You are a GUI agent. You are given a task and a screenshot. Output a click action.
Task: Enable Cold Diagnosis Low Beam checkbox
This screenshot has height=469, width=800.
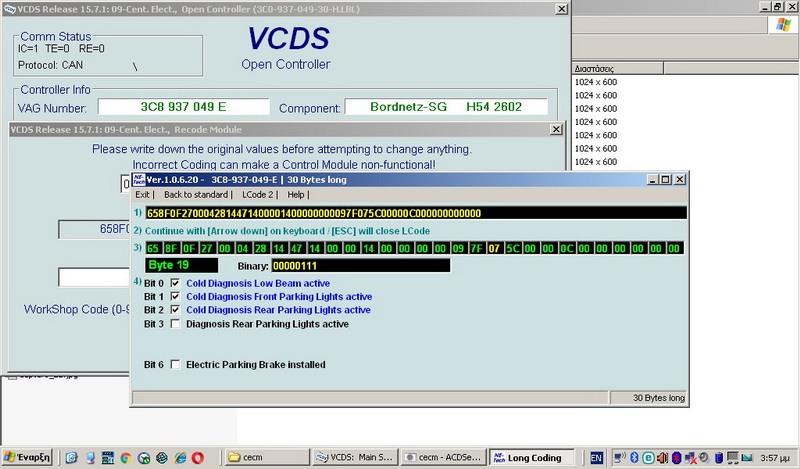coord(175,283)
